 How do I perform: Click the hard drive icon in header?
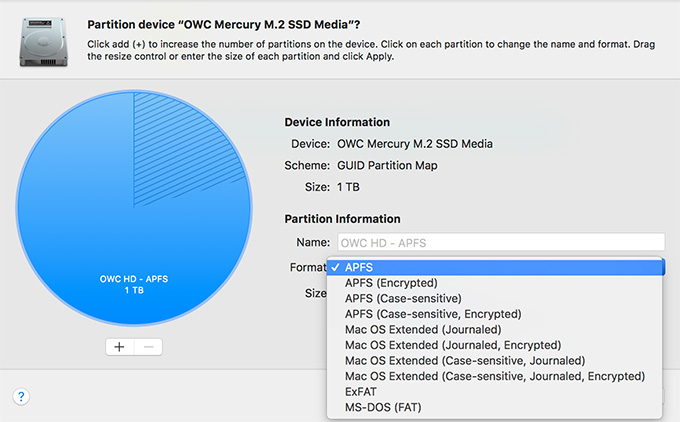(43, 42)
